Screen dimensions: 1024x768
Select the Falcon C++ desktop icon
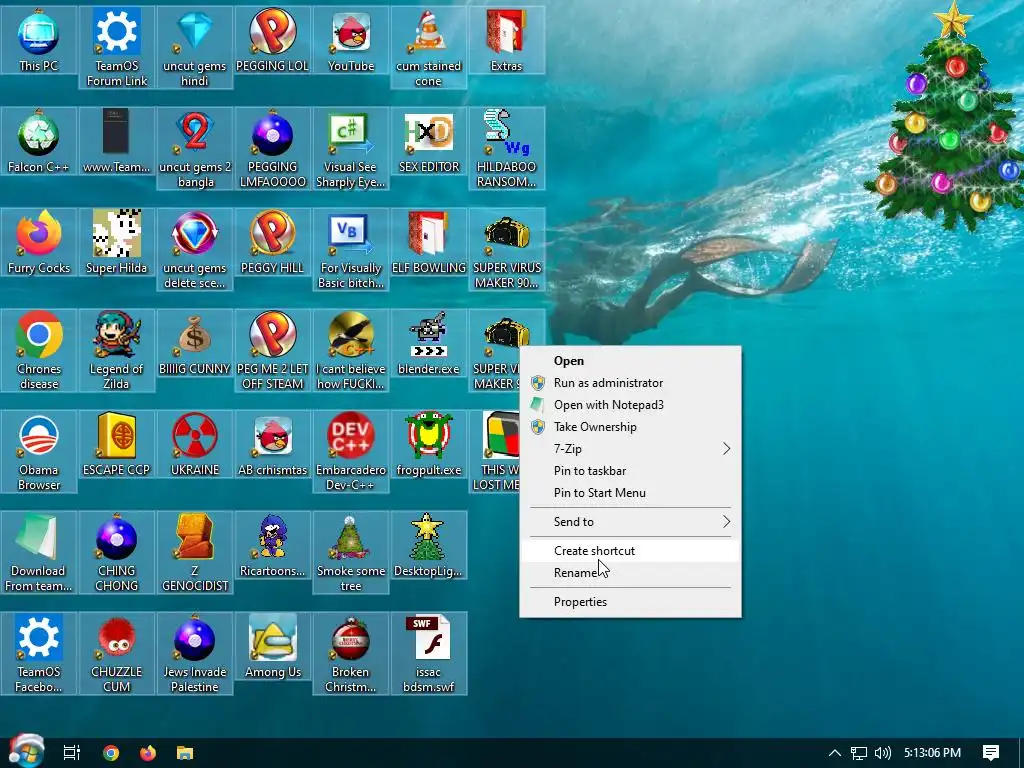(39, 141)
